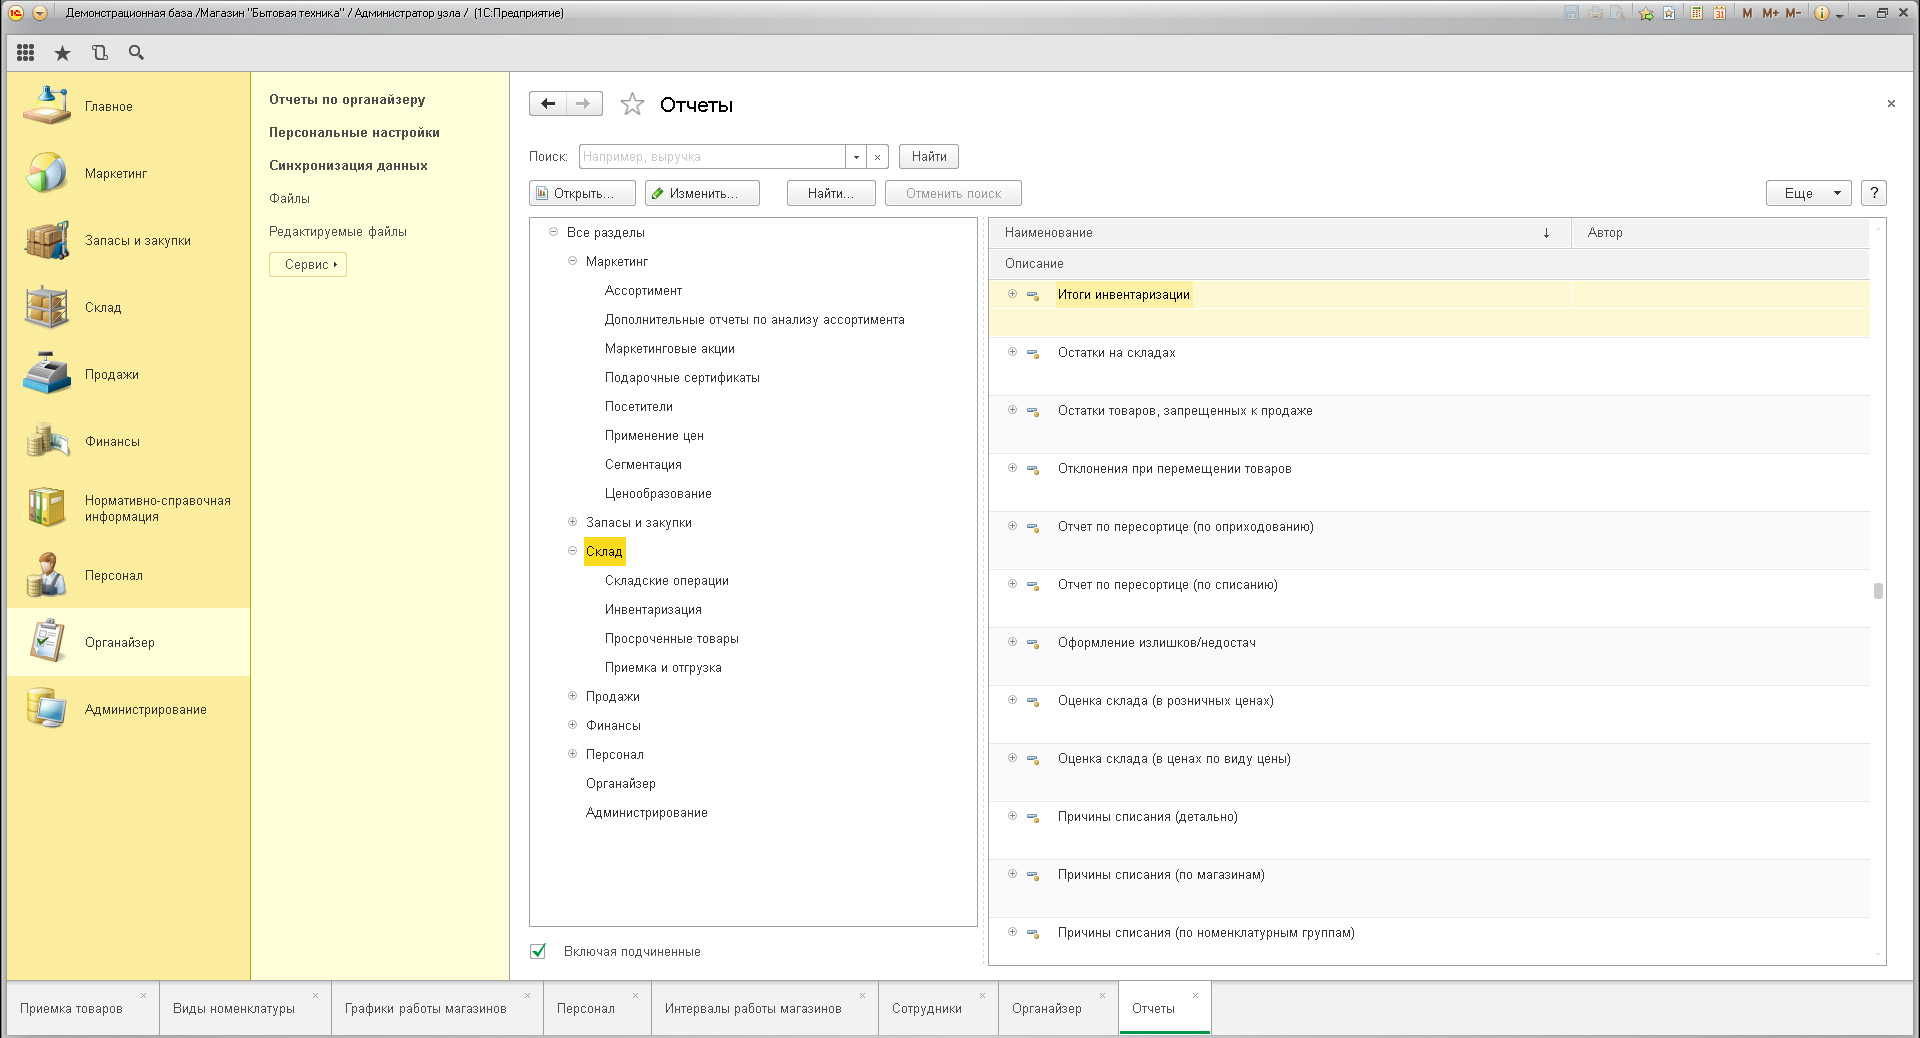Open the Главное section icon

pos(47,105)
